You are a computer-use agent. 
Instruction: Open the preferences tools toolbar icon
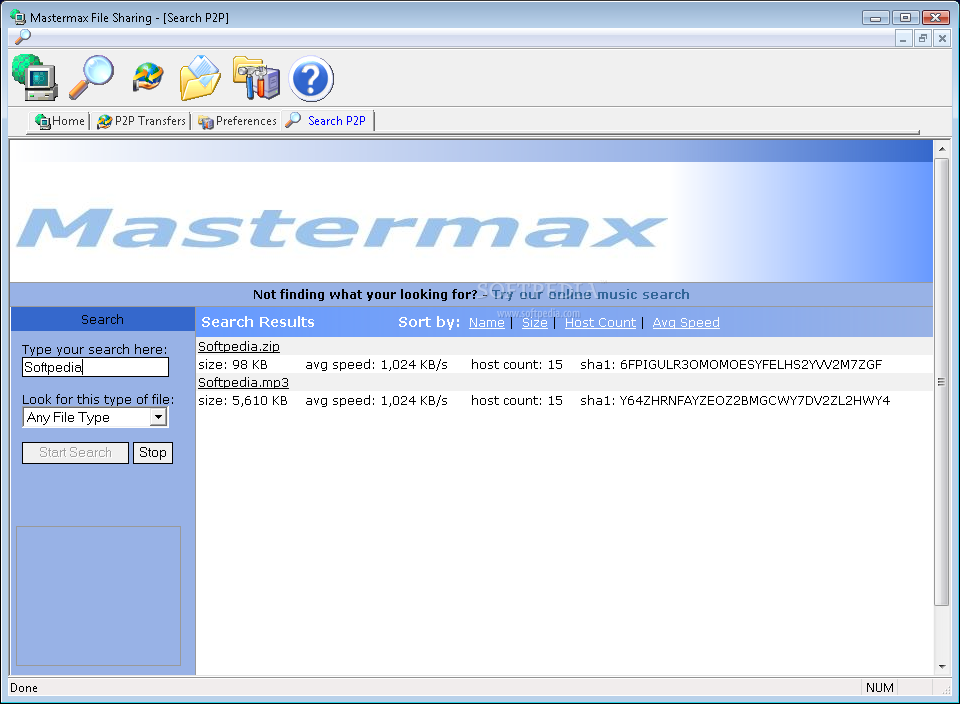tap(257, 78)
